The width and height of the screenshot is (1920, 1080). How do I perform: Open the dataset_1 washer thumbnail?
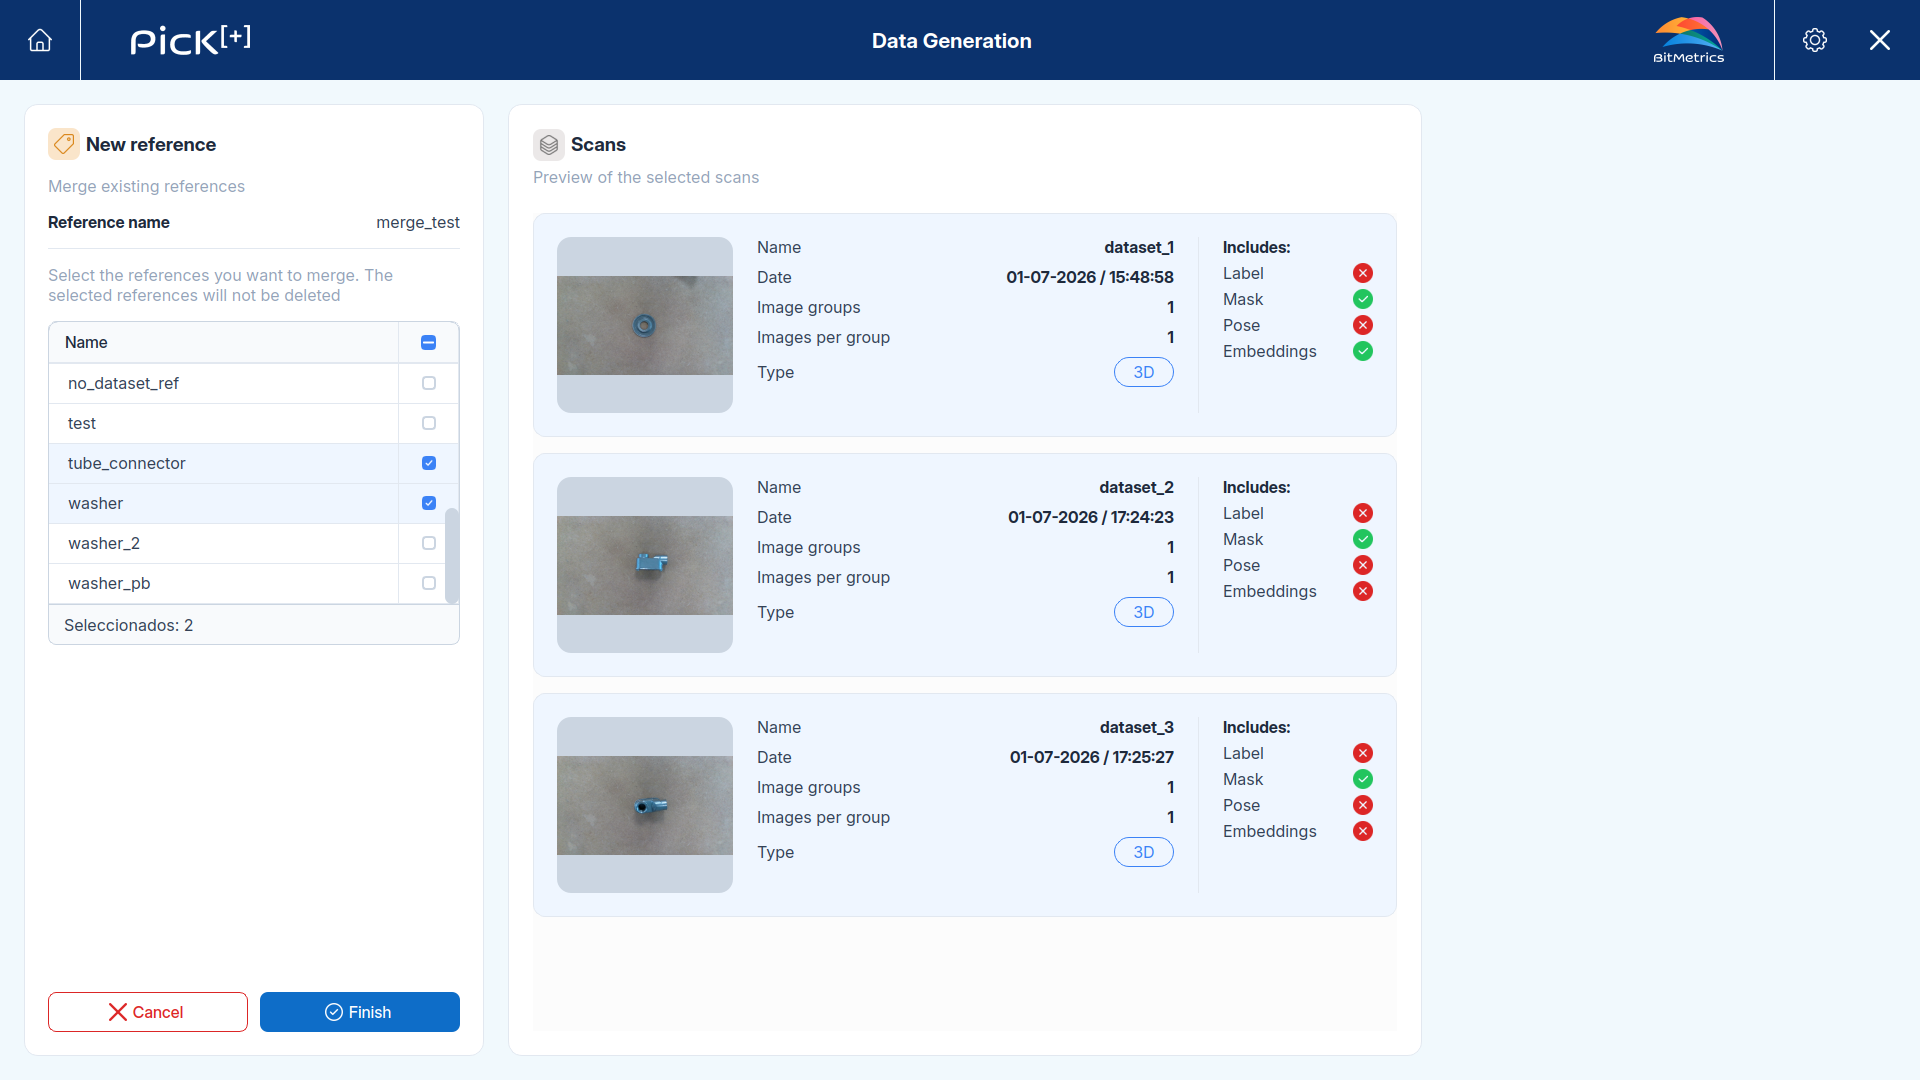click(645, 325)
